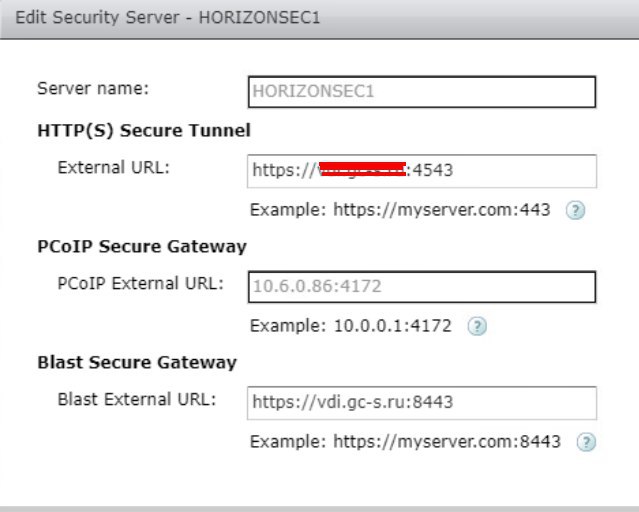Image resolution: width=639 pixels, height=512 pixels.
Task: Open help for HTTP(S) Secure Tunnel External URL
Action: pyautogui.click(x=575, y=210)
